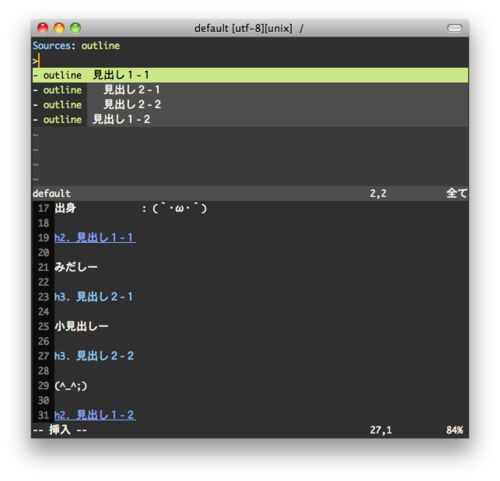Click the yellow minimize window button
This screenshot has height=481, width=500.
click(x=59, y=28)
